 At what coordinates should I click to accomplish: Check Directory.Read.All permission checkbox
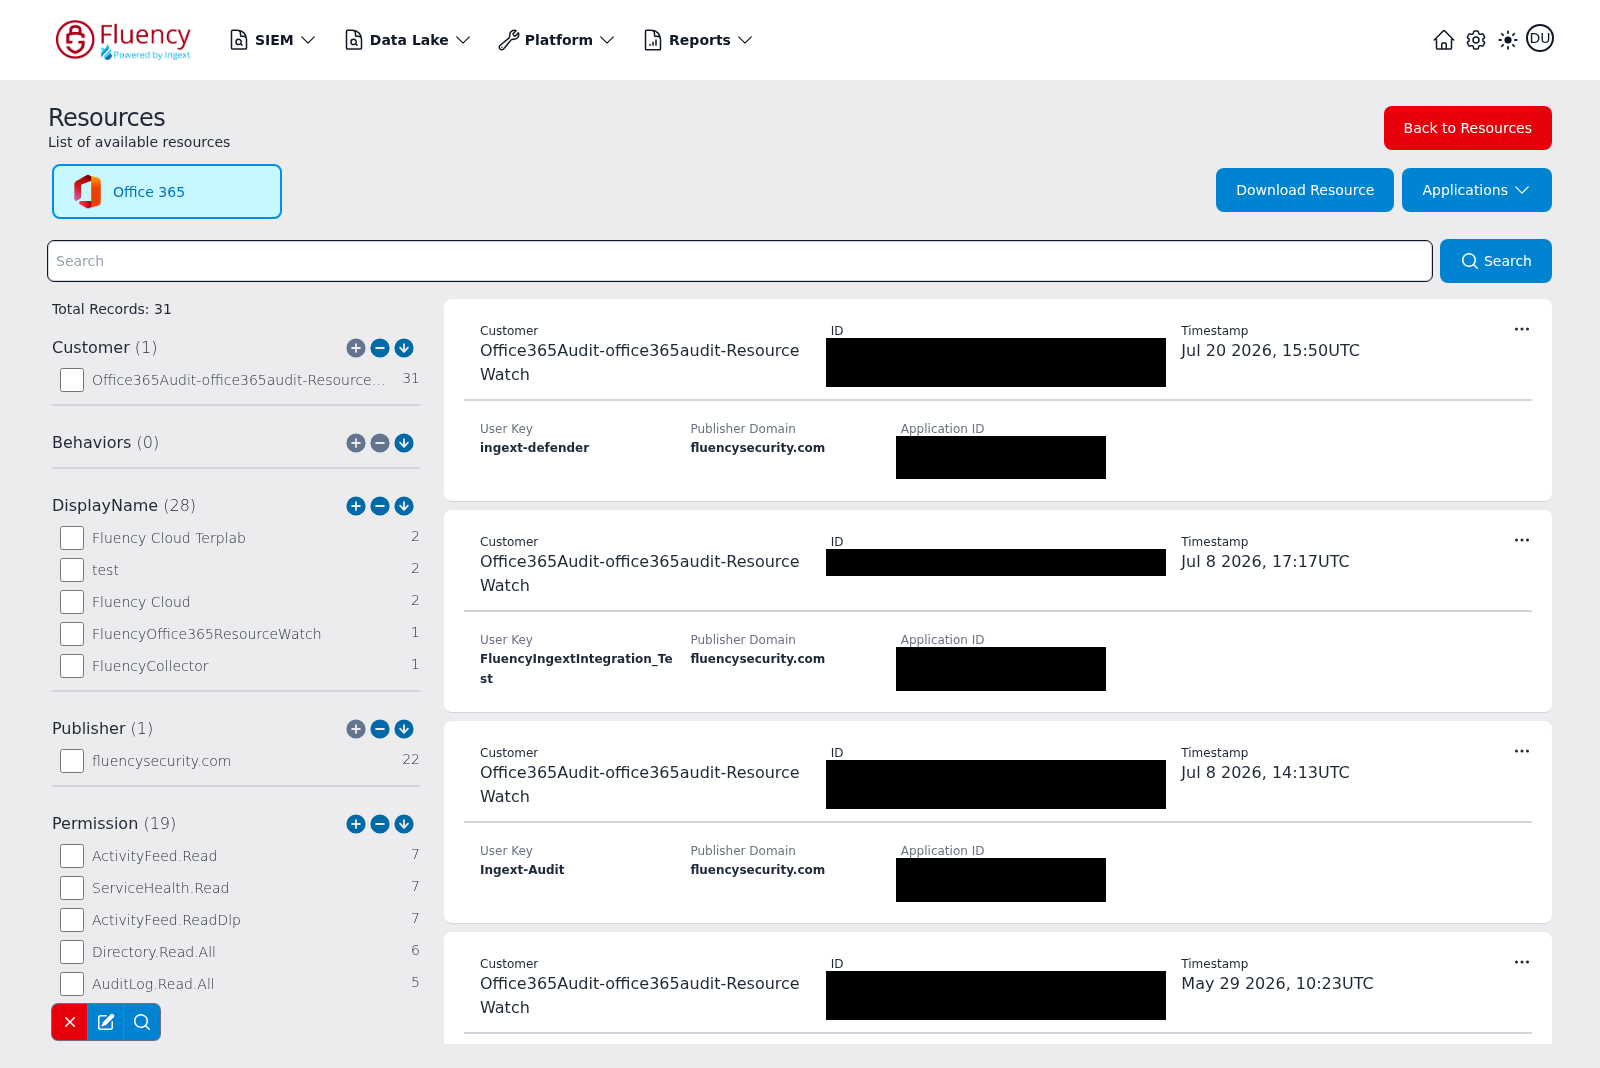click(x=72, y=952)
